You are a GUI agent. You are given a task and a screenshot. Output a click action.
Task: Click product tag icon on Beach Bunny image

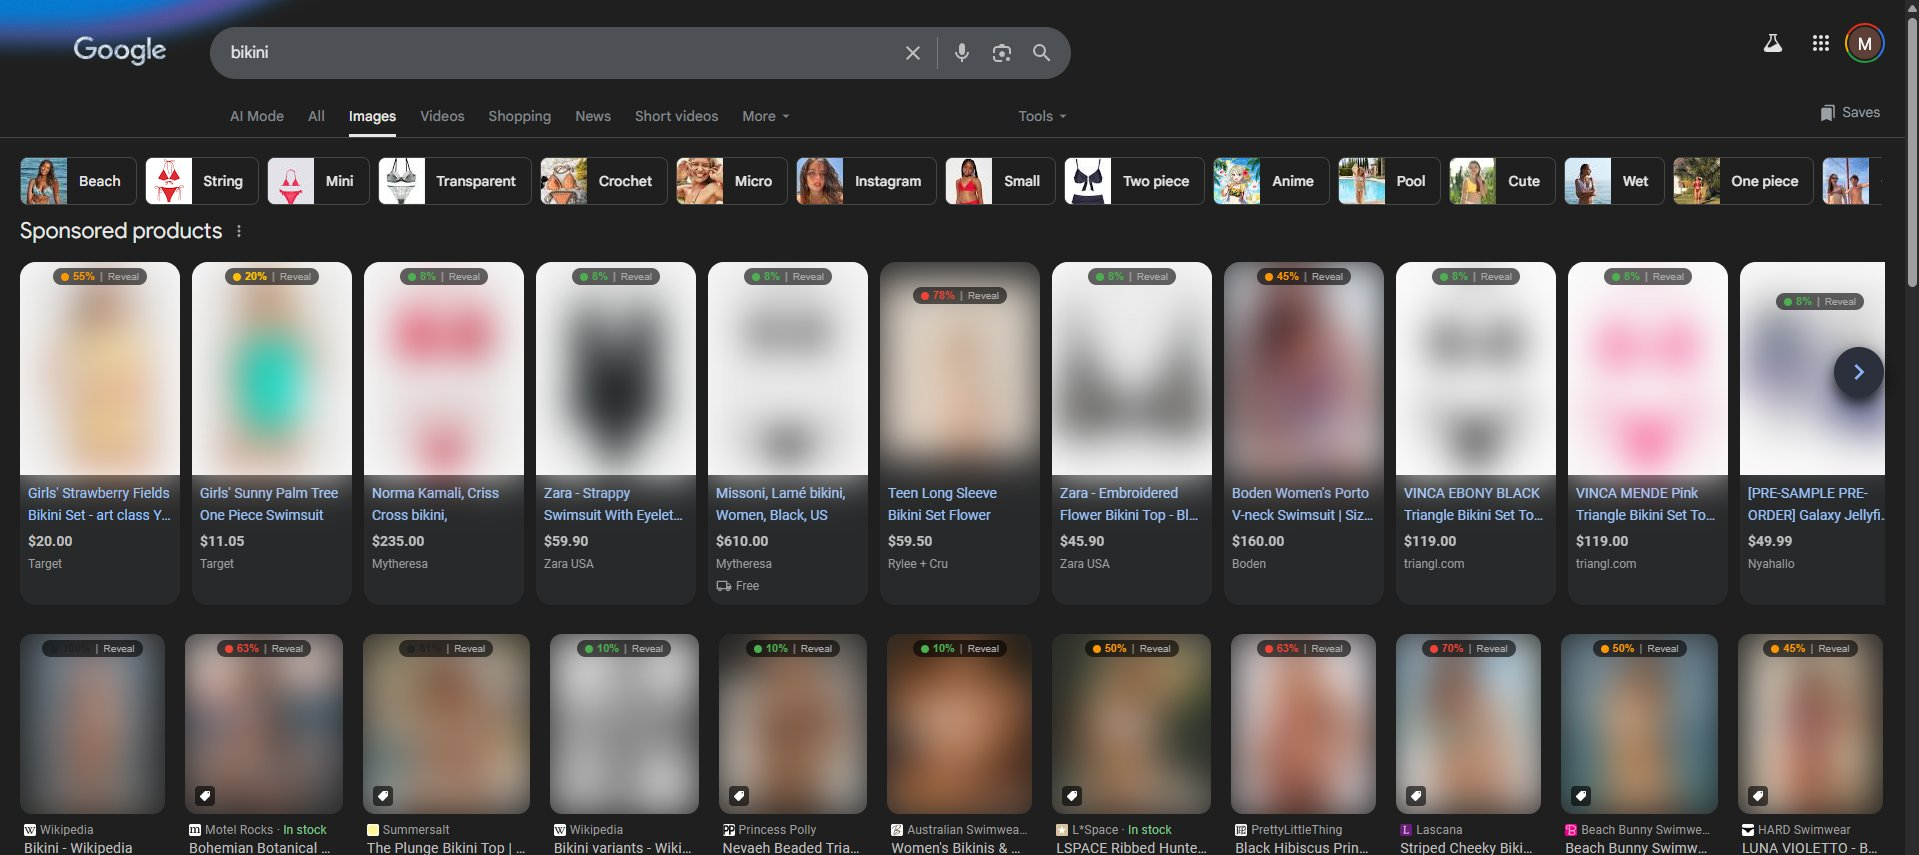coord(1580,796)
